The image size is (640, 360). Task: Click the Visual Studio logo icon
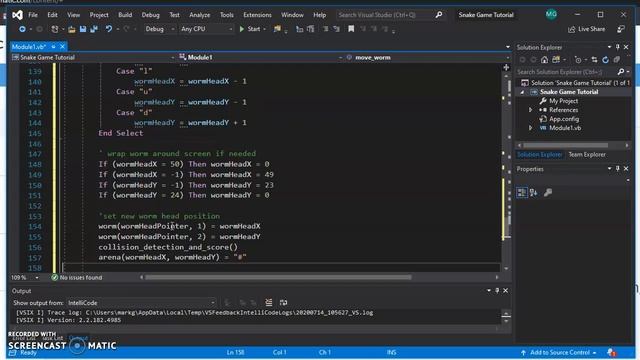[17, 15]
